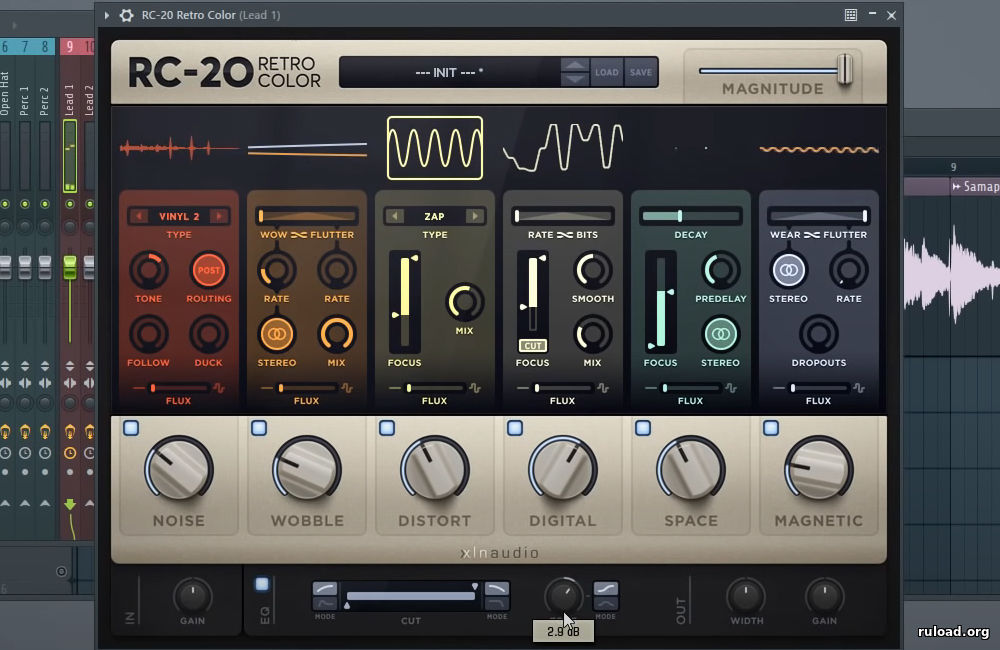
Task: Click the Wow Flutter balance slider
Action: tap(307, 216)
